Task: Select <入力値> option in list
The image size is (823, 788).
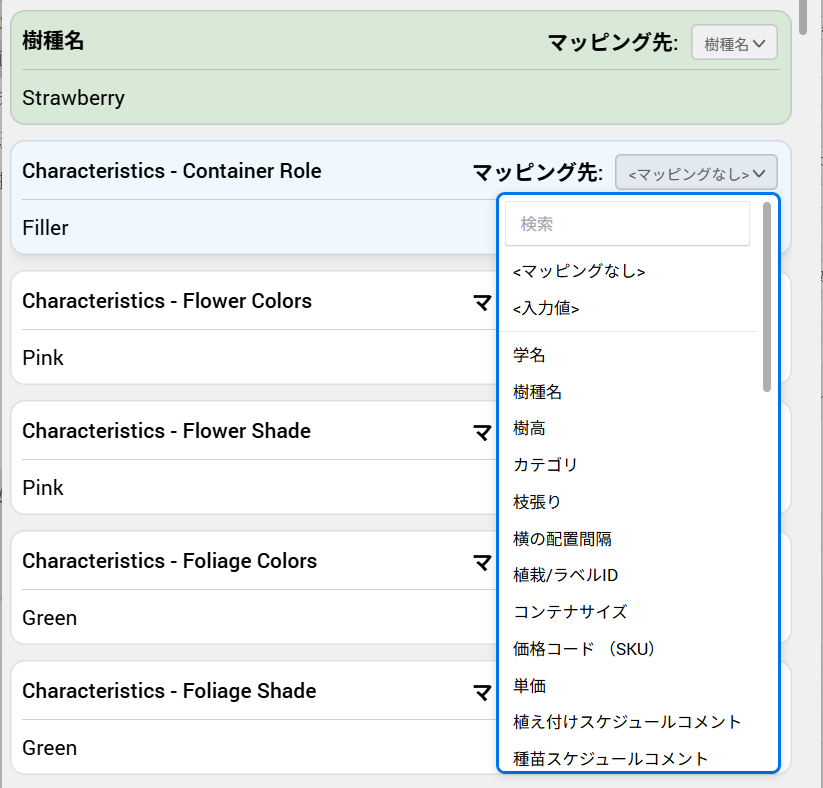Action: tap(546, 309)
